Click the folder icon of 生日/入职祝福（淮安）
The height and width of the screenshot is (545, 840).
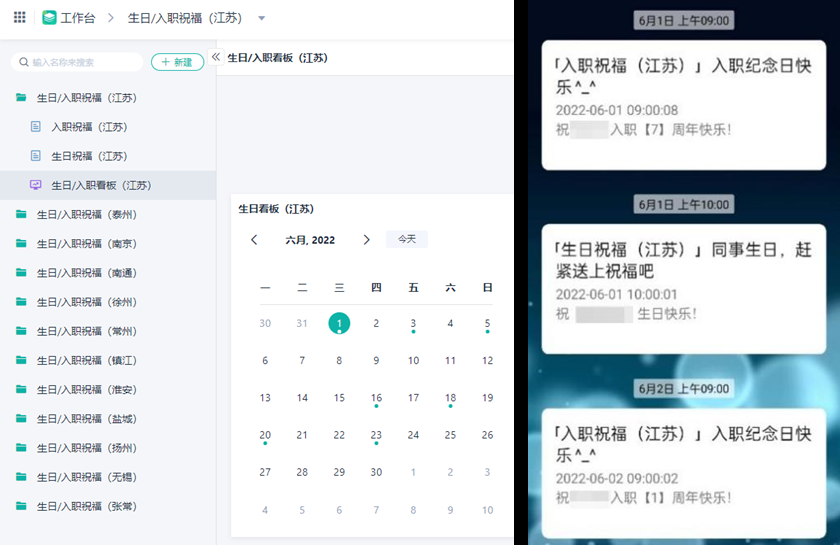coord(21,390)
